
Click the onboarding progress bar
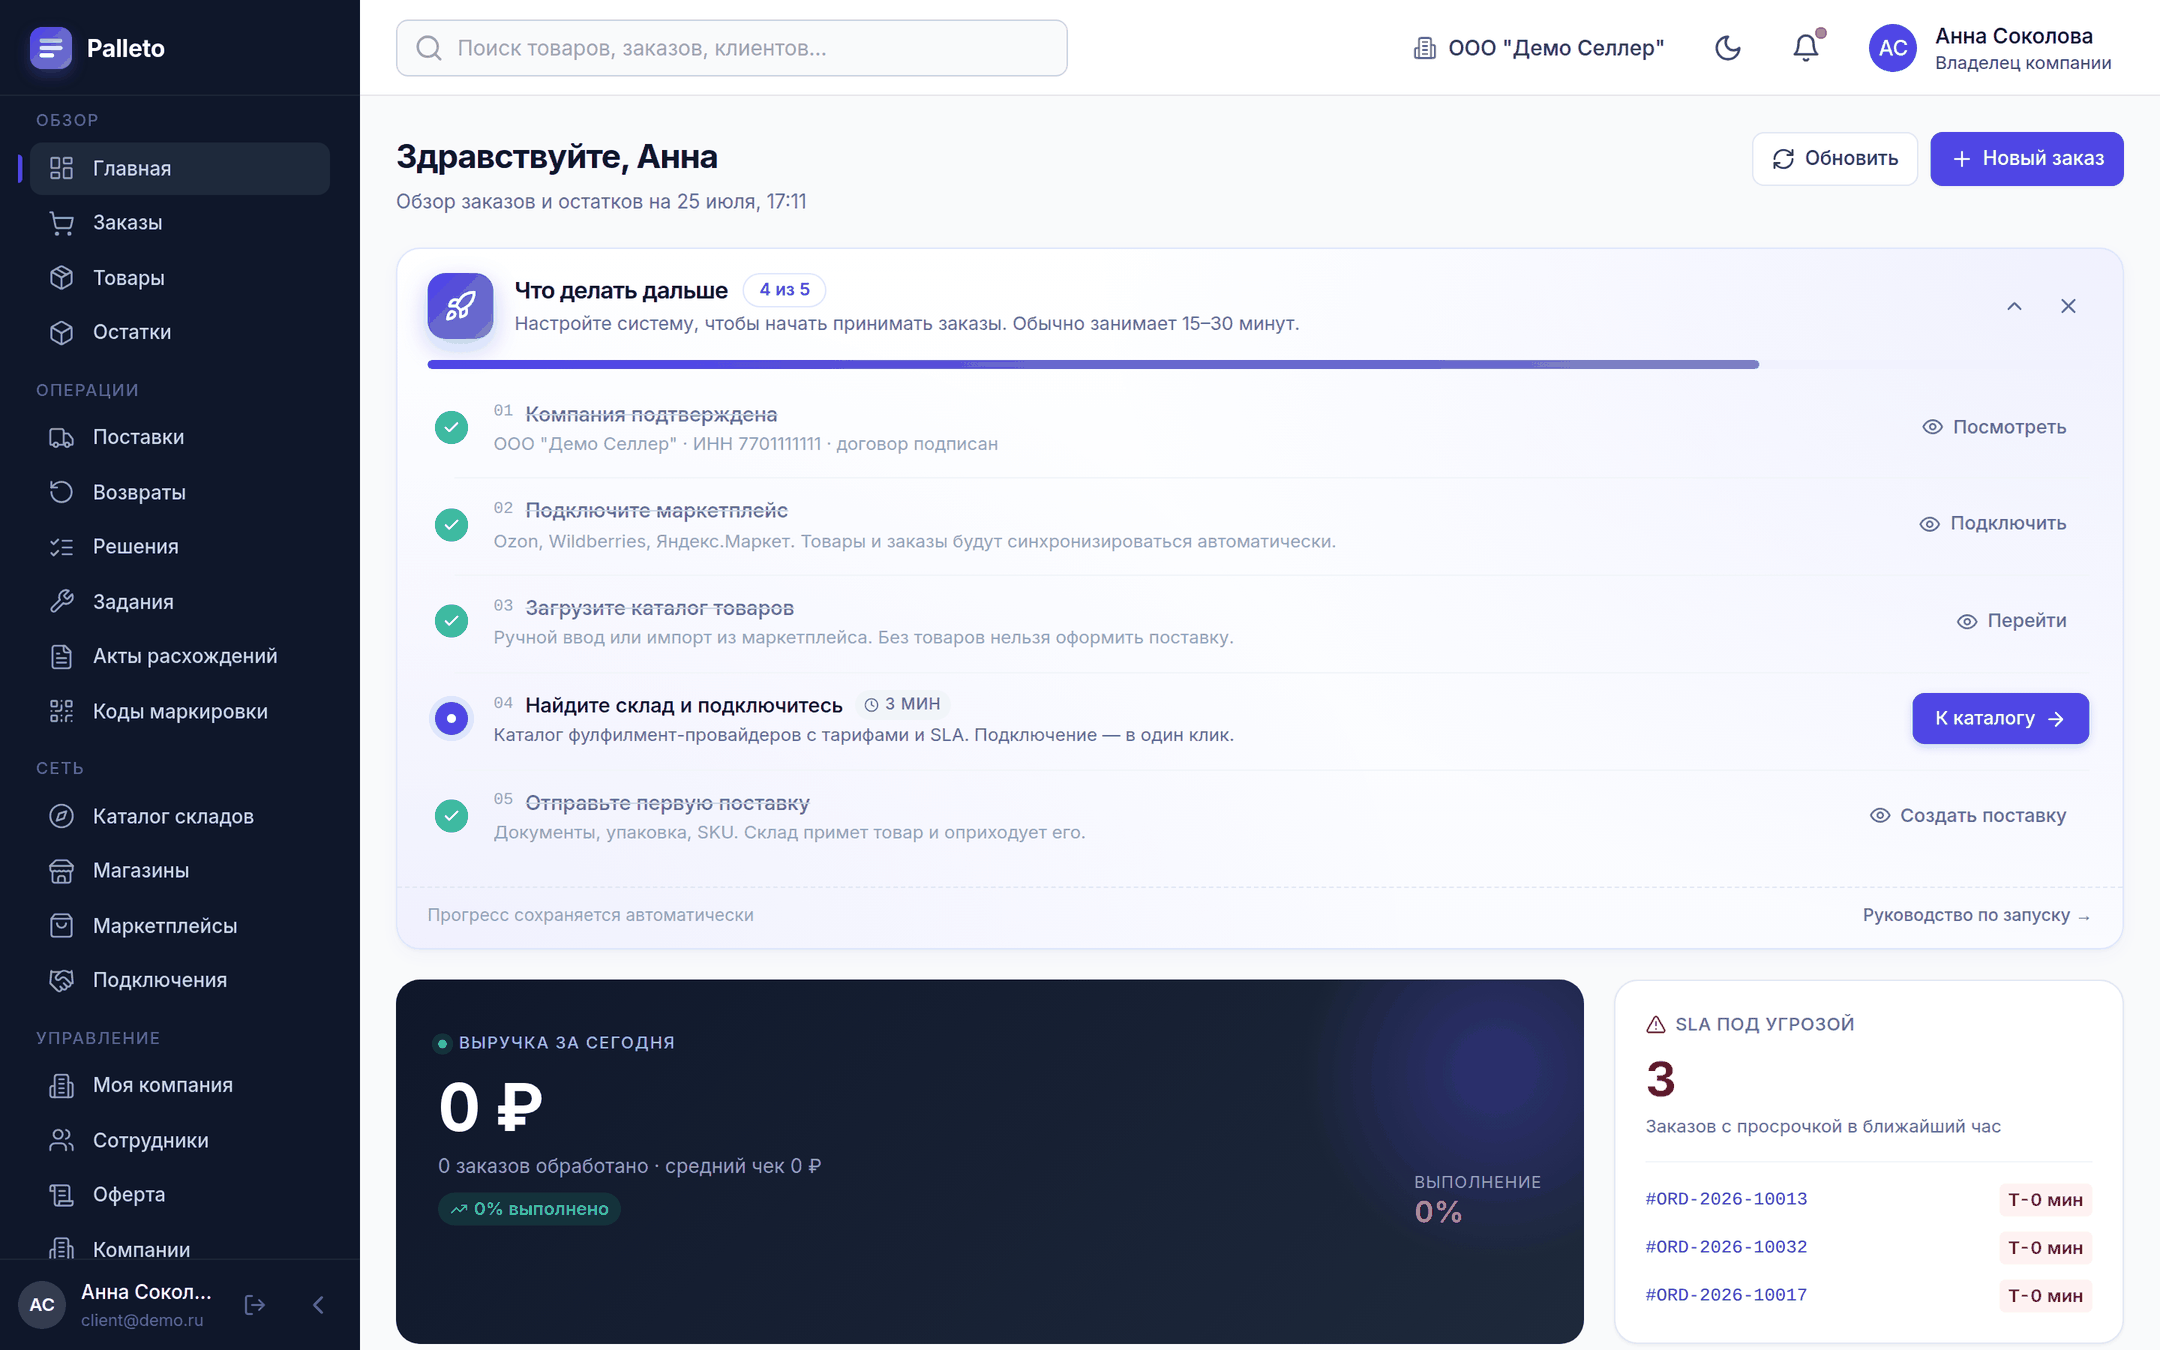pyautogui.click(x=1093, y=365)
